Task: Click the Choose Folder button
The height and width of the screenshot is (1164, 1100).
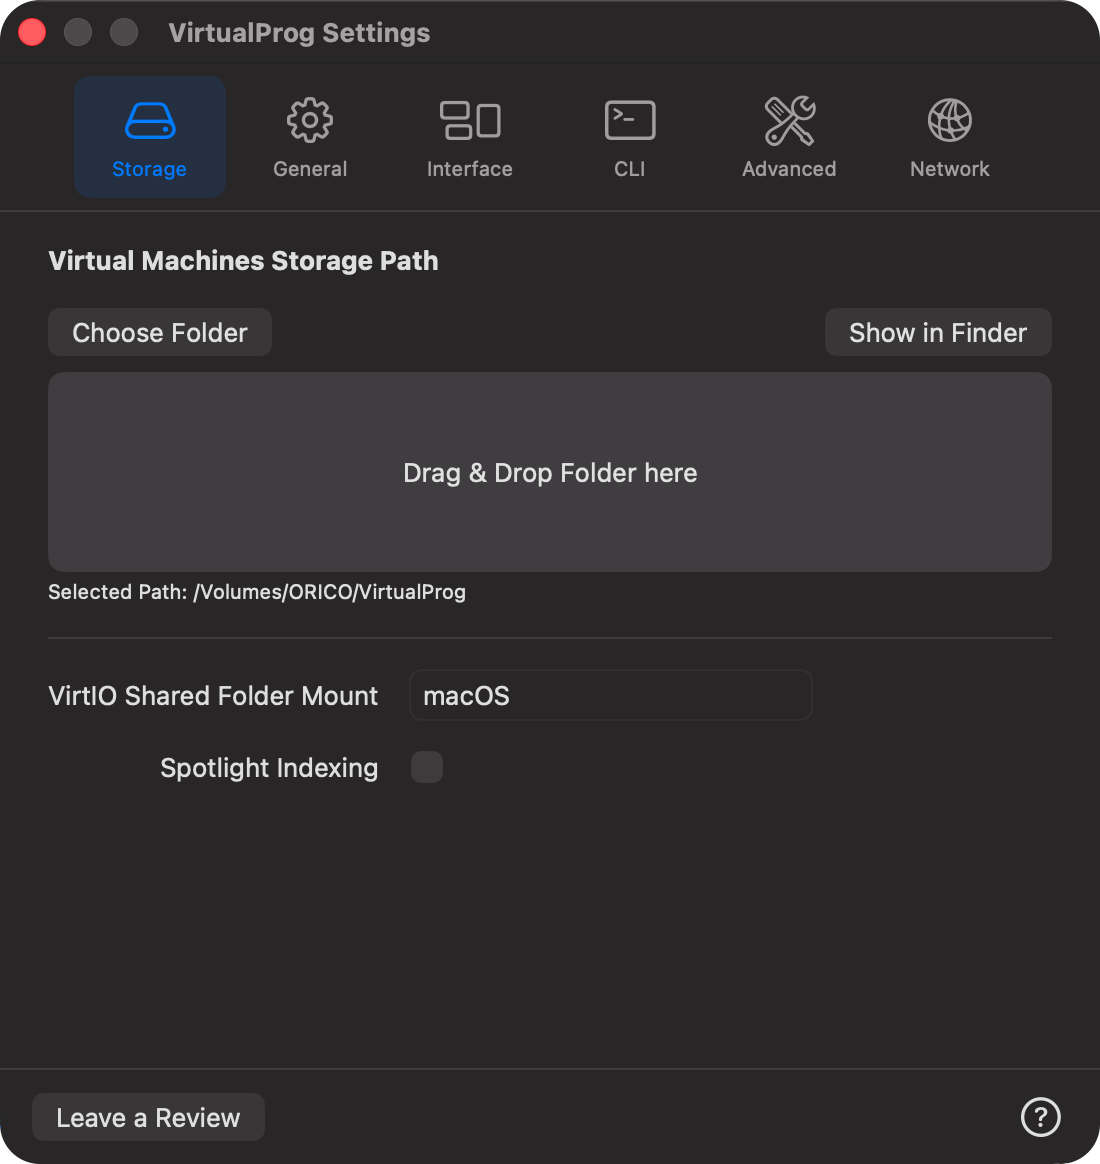Action: pos(159,332)
